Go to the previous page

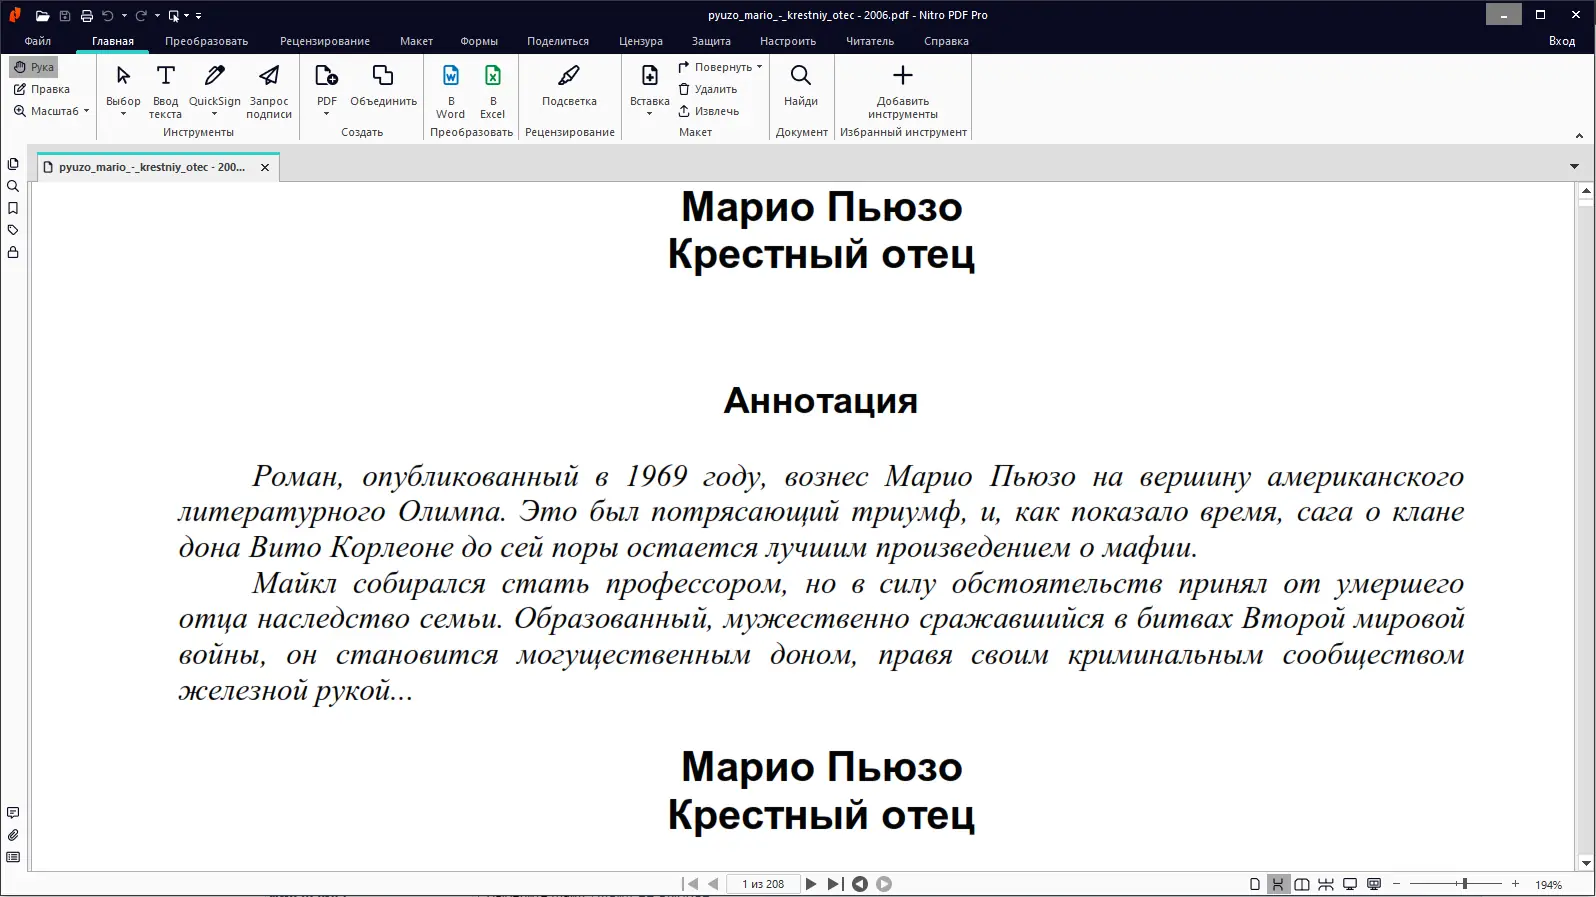(x=713, y=884)
